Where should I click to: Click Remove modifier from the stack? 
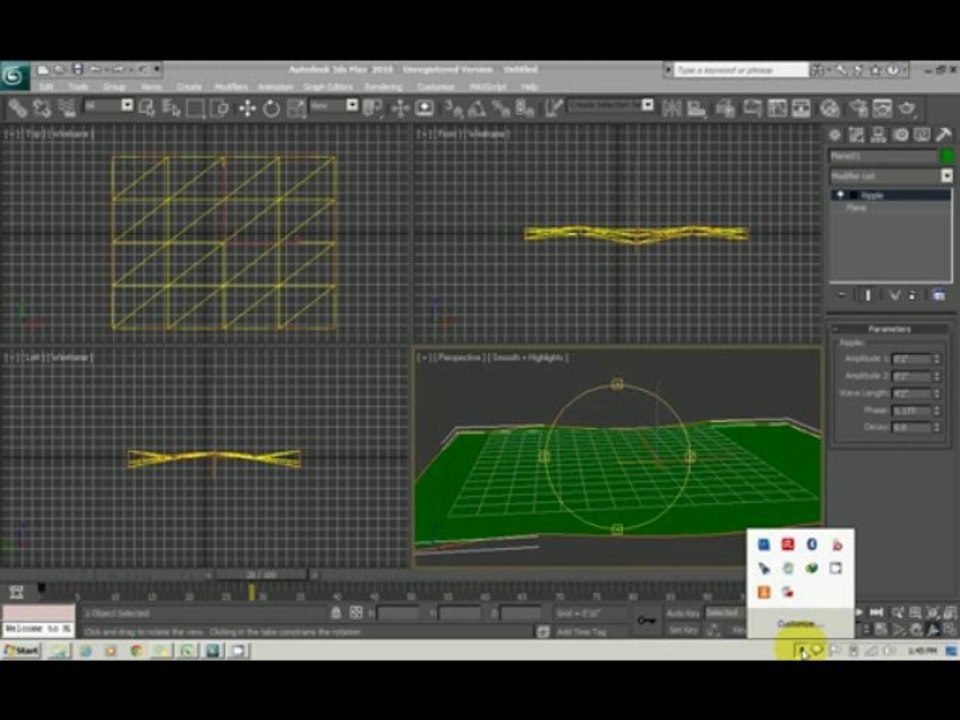(912, 295)
